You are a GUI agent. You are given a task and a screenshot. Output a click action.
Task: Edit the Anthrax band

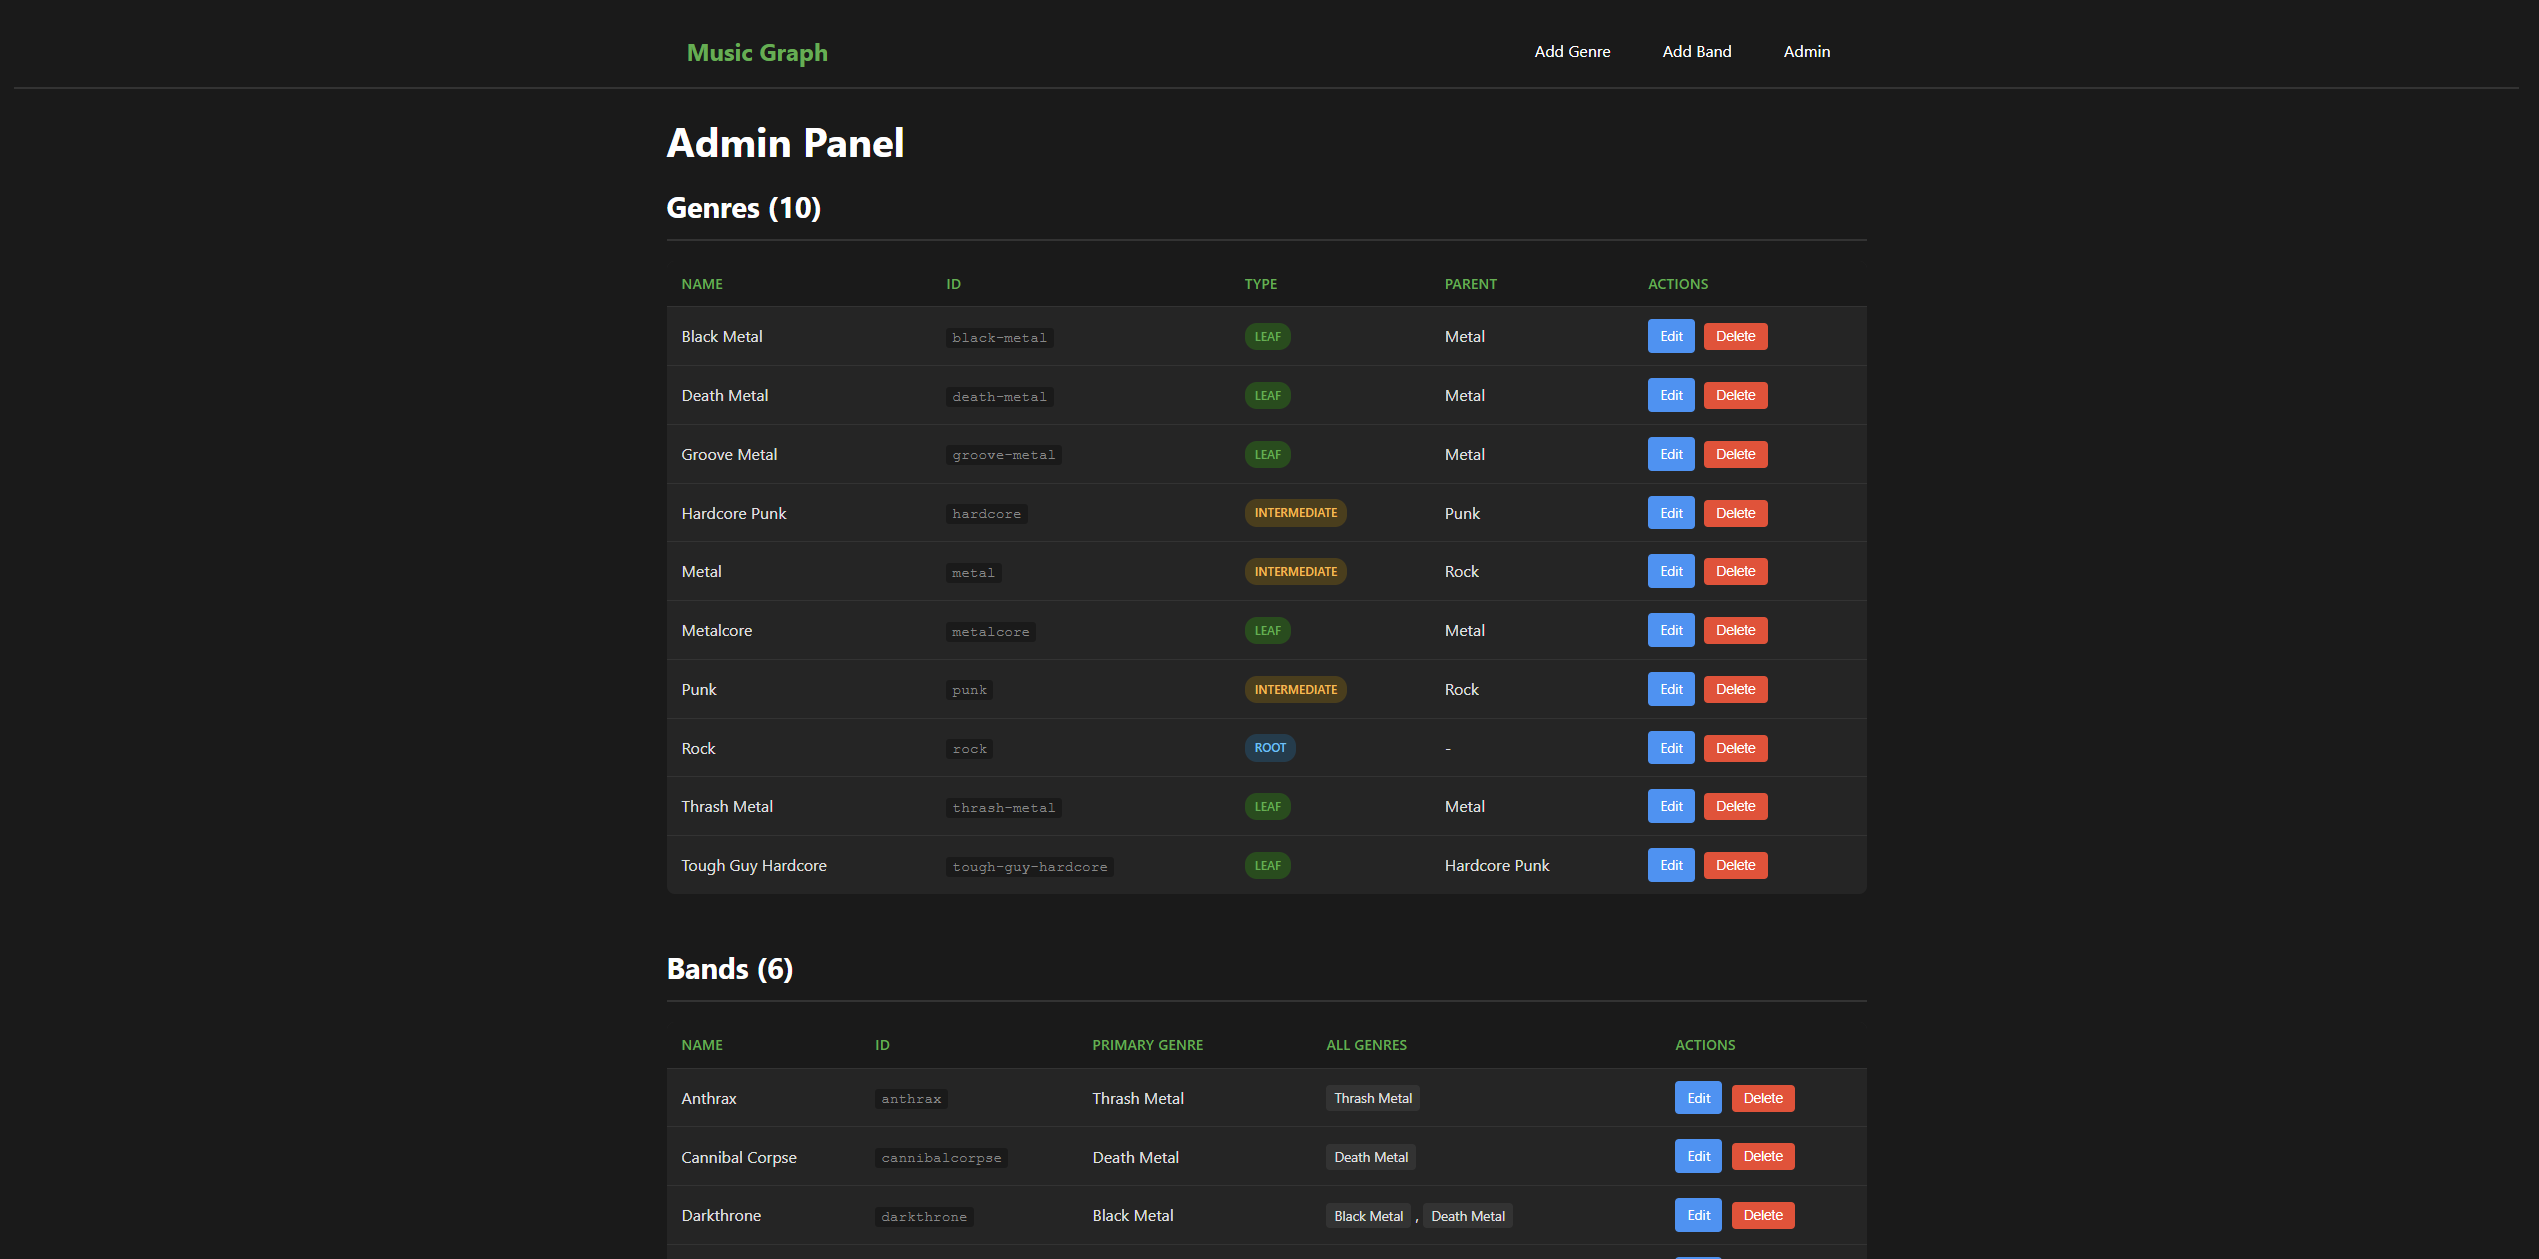(1698, 1098)
